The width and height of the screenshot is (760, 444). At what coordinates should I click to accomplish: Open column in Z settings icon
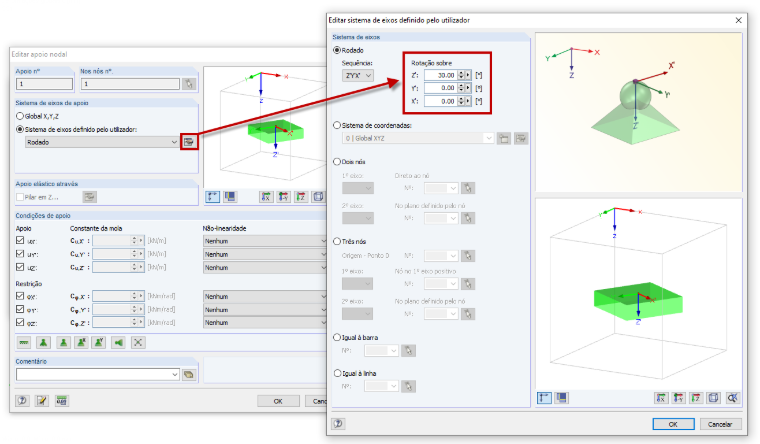90,197
